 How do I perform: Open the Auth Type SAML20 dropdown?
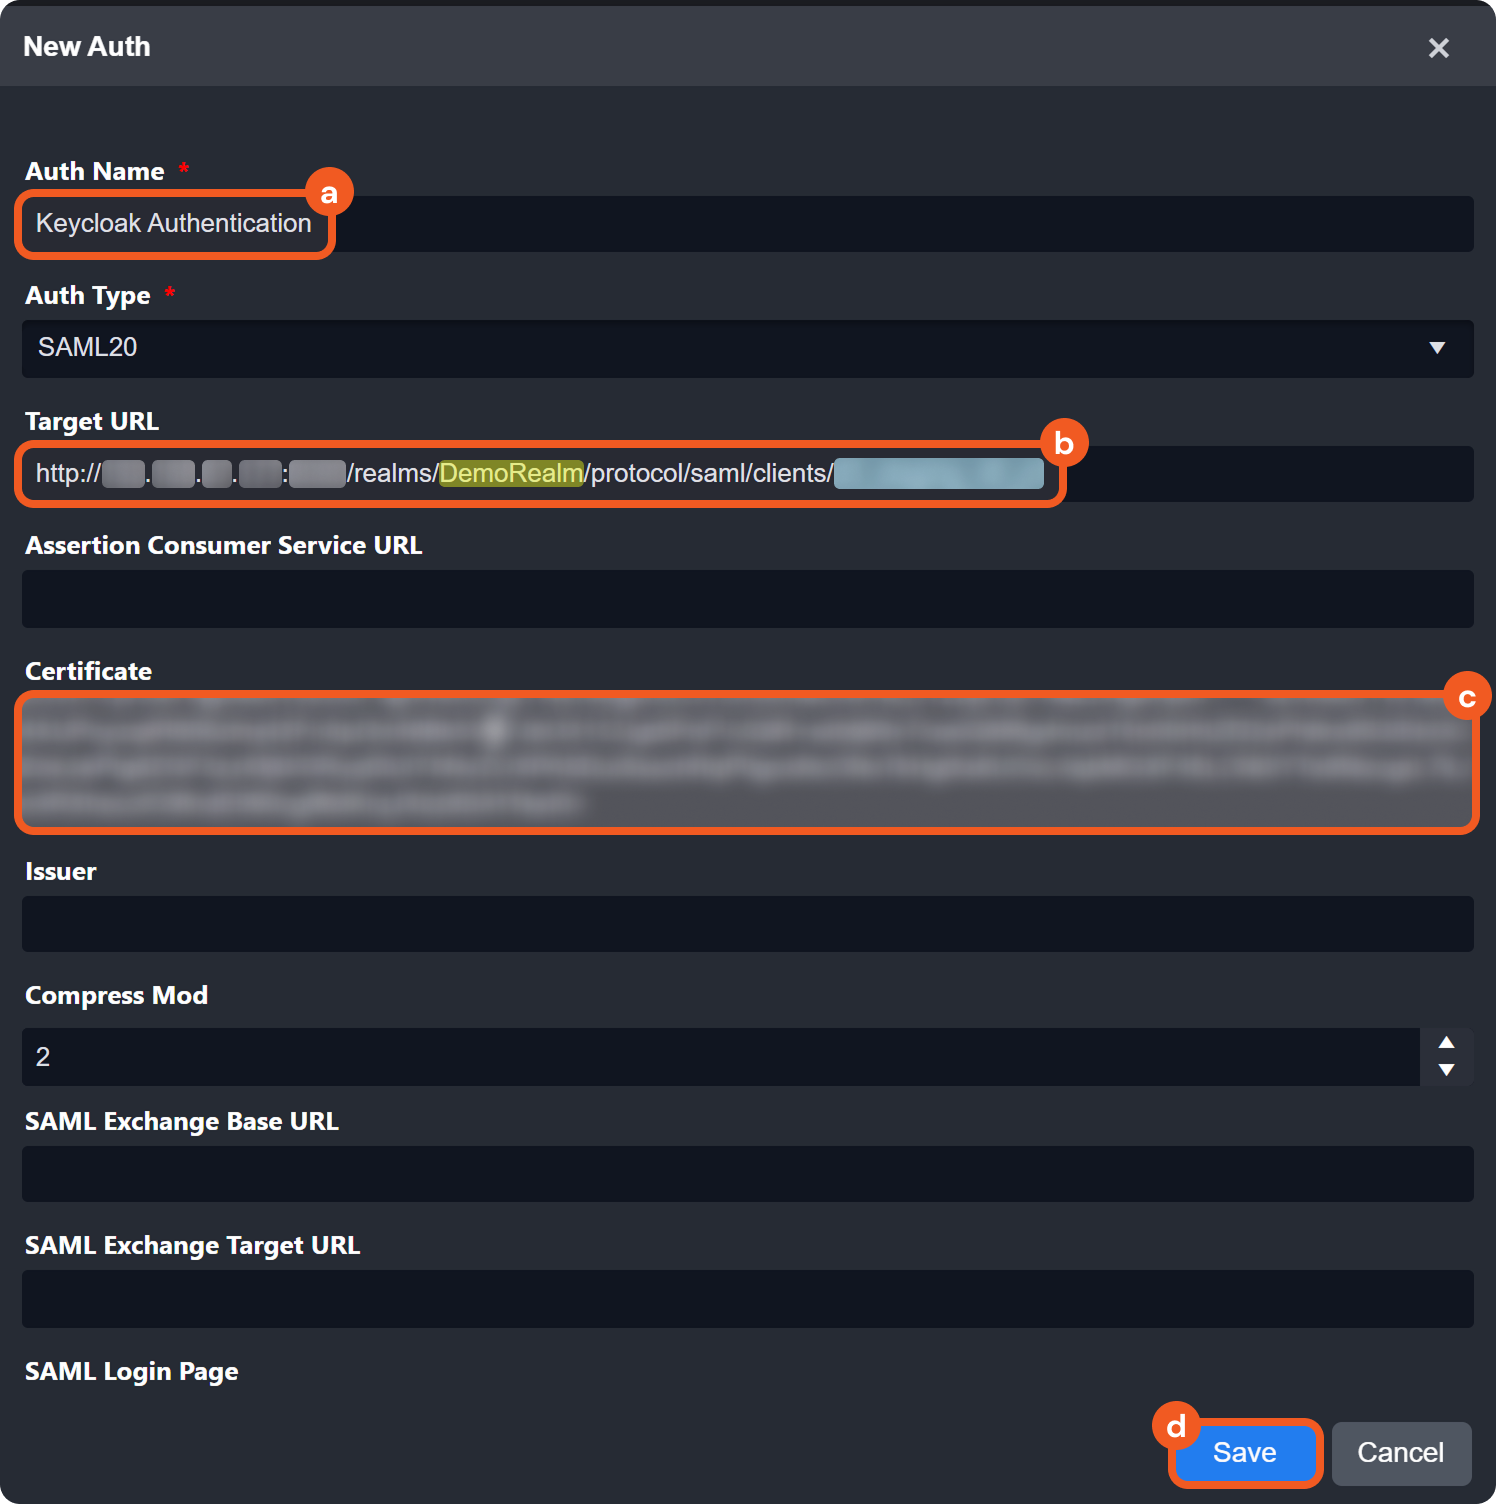[x=747, y=348]
